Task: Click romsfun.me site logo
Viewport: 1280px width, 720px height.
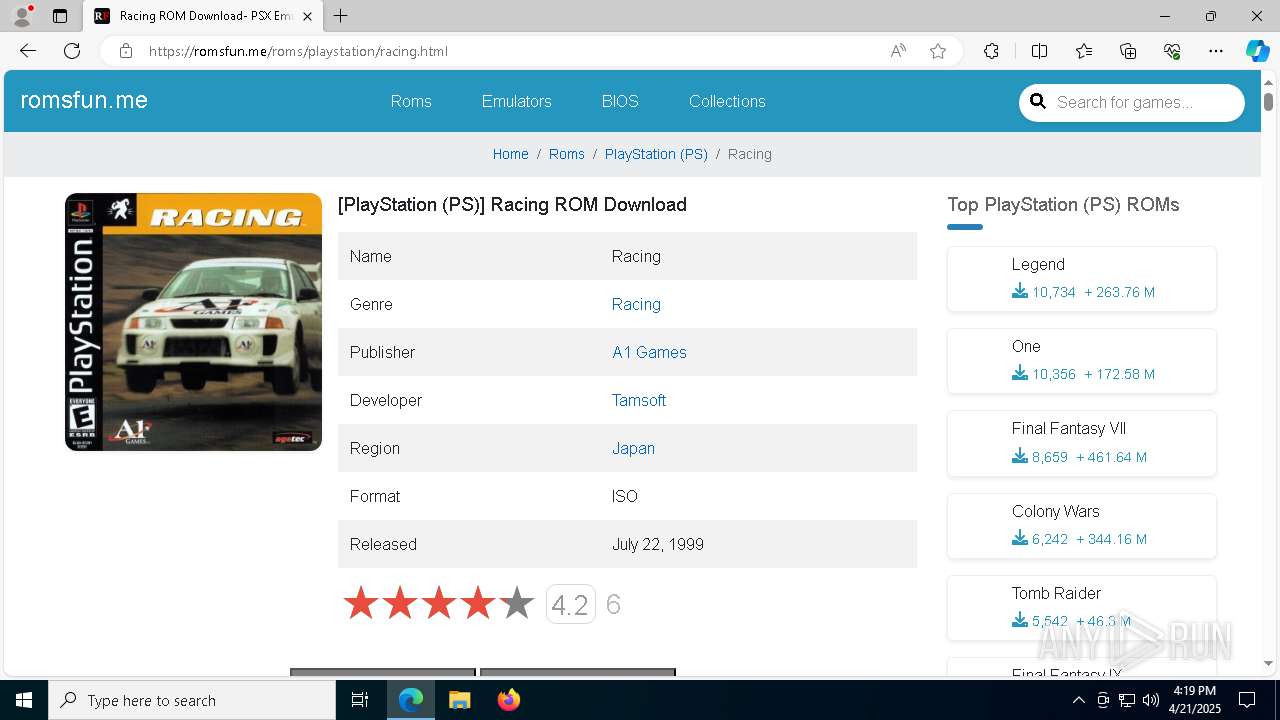Action: tap(84, 100)
